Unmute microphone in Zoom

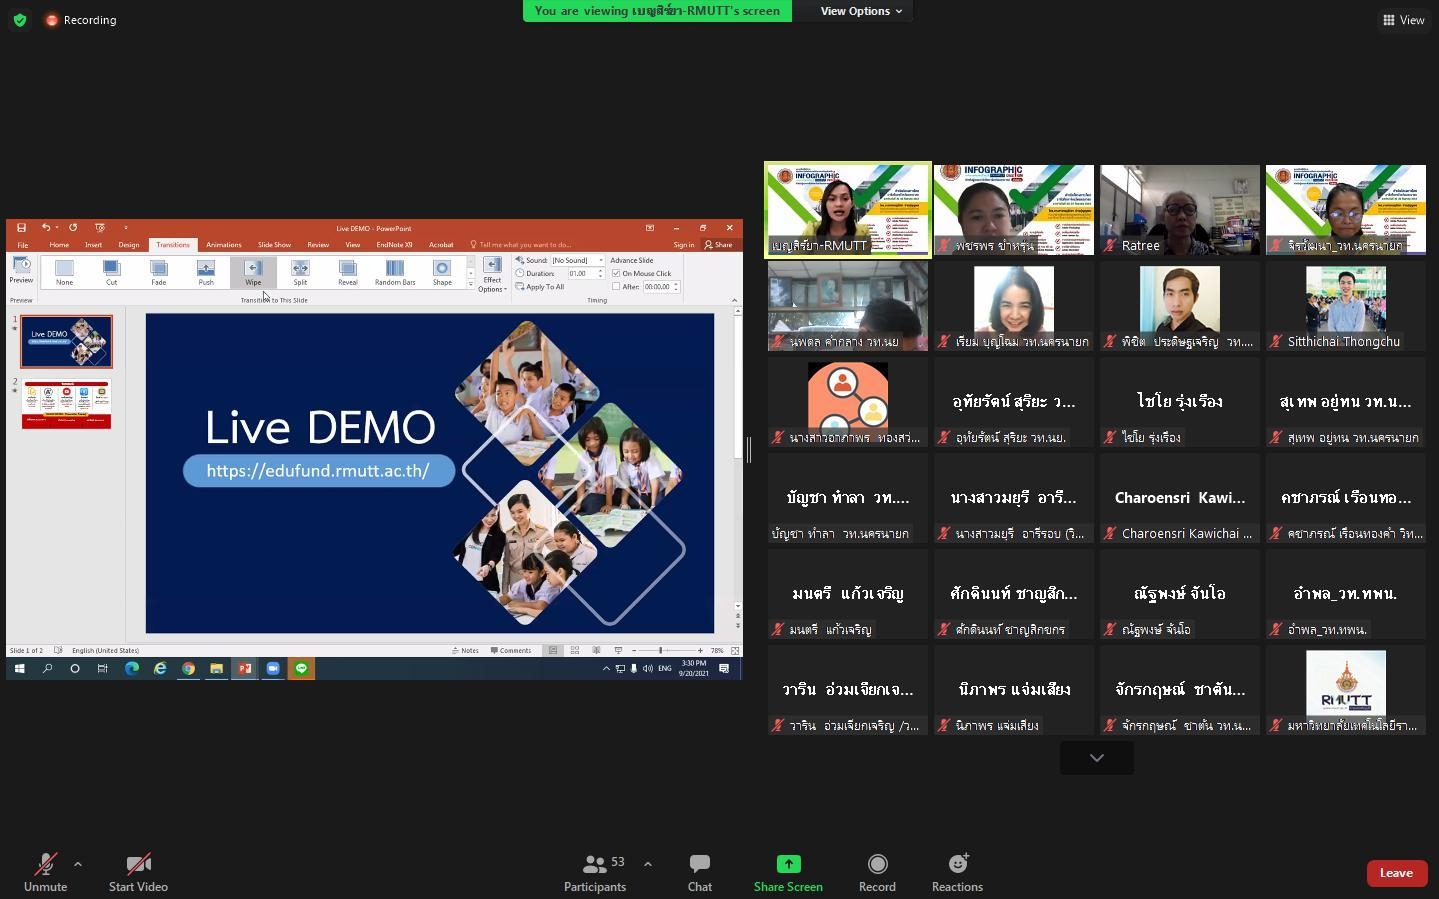[45, 873]
